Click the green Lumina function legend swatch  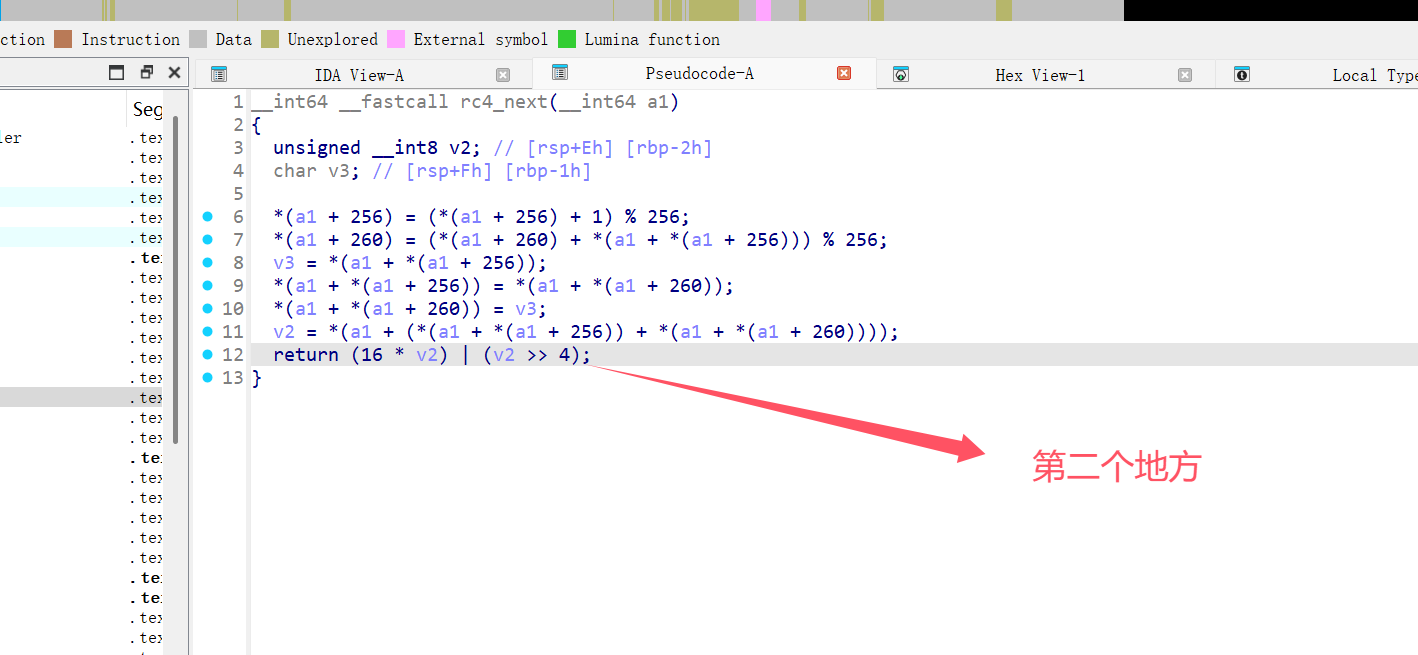(567, 39)
